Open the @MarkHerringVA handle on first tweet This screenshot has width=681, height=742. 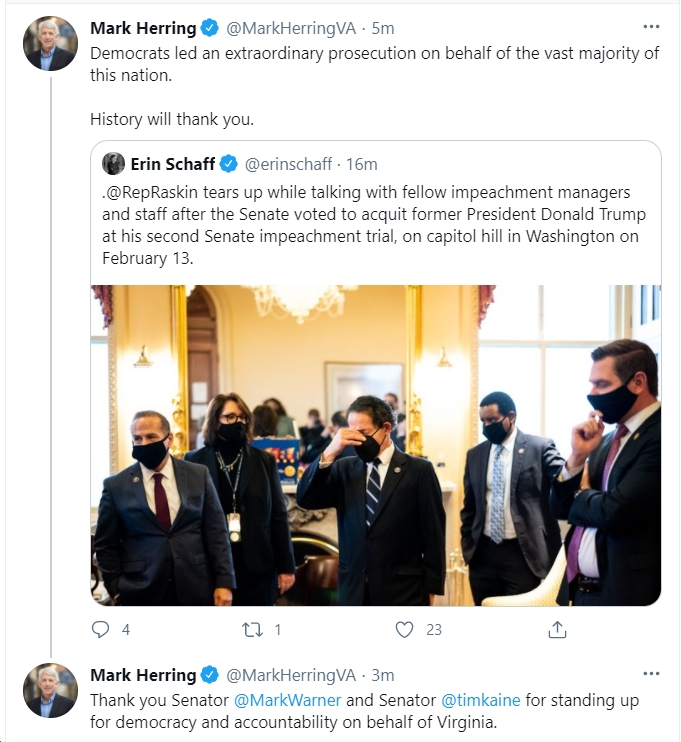click(x=291, y=28)
